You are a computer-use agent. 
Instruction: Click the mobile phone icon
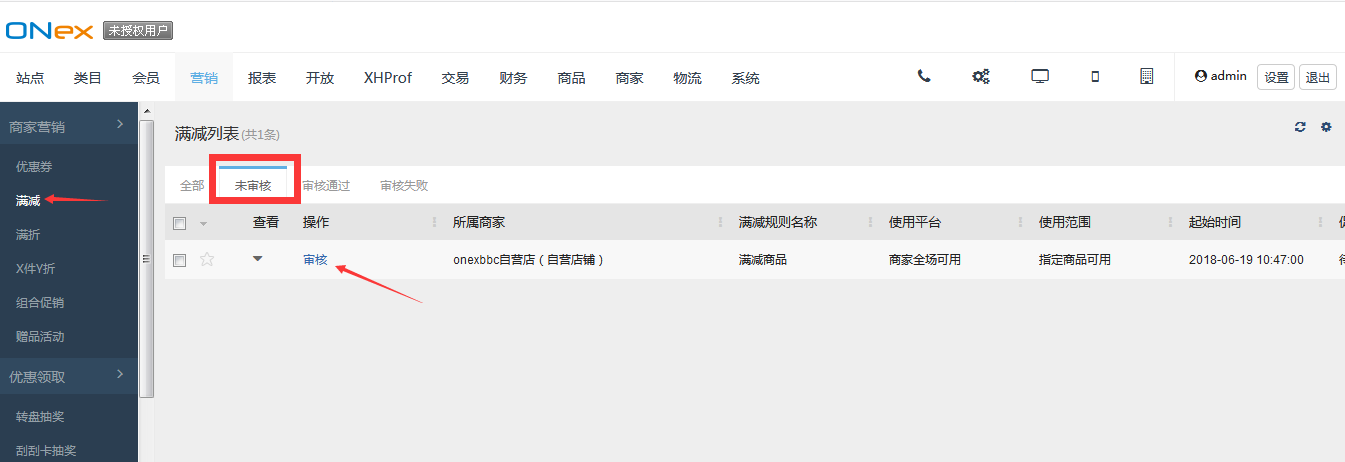coord(1095,76)
